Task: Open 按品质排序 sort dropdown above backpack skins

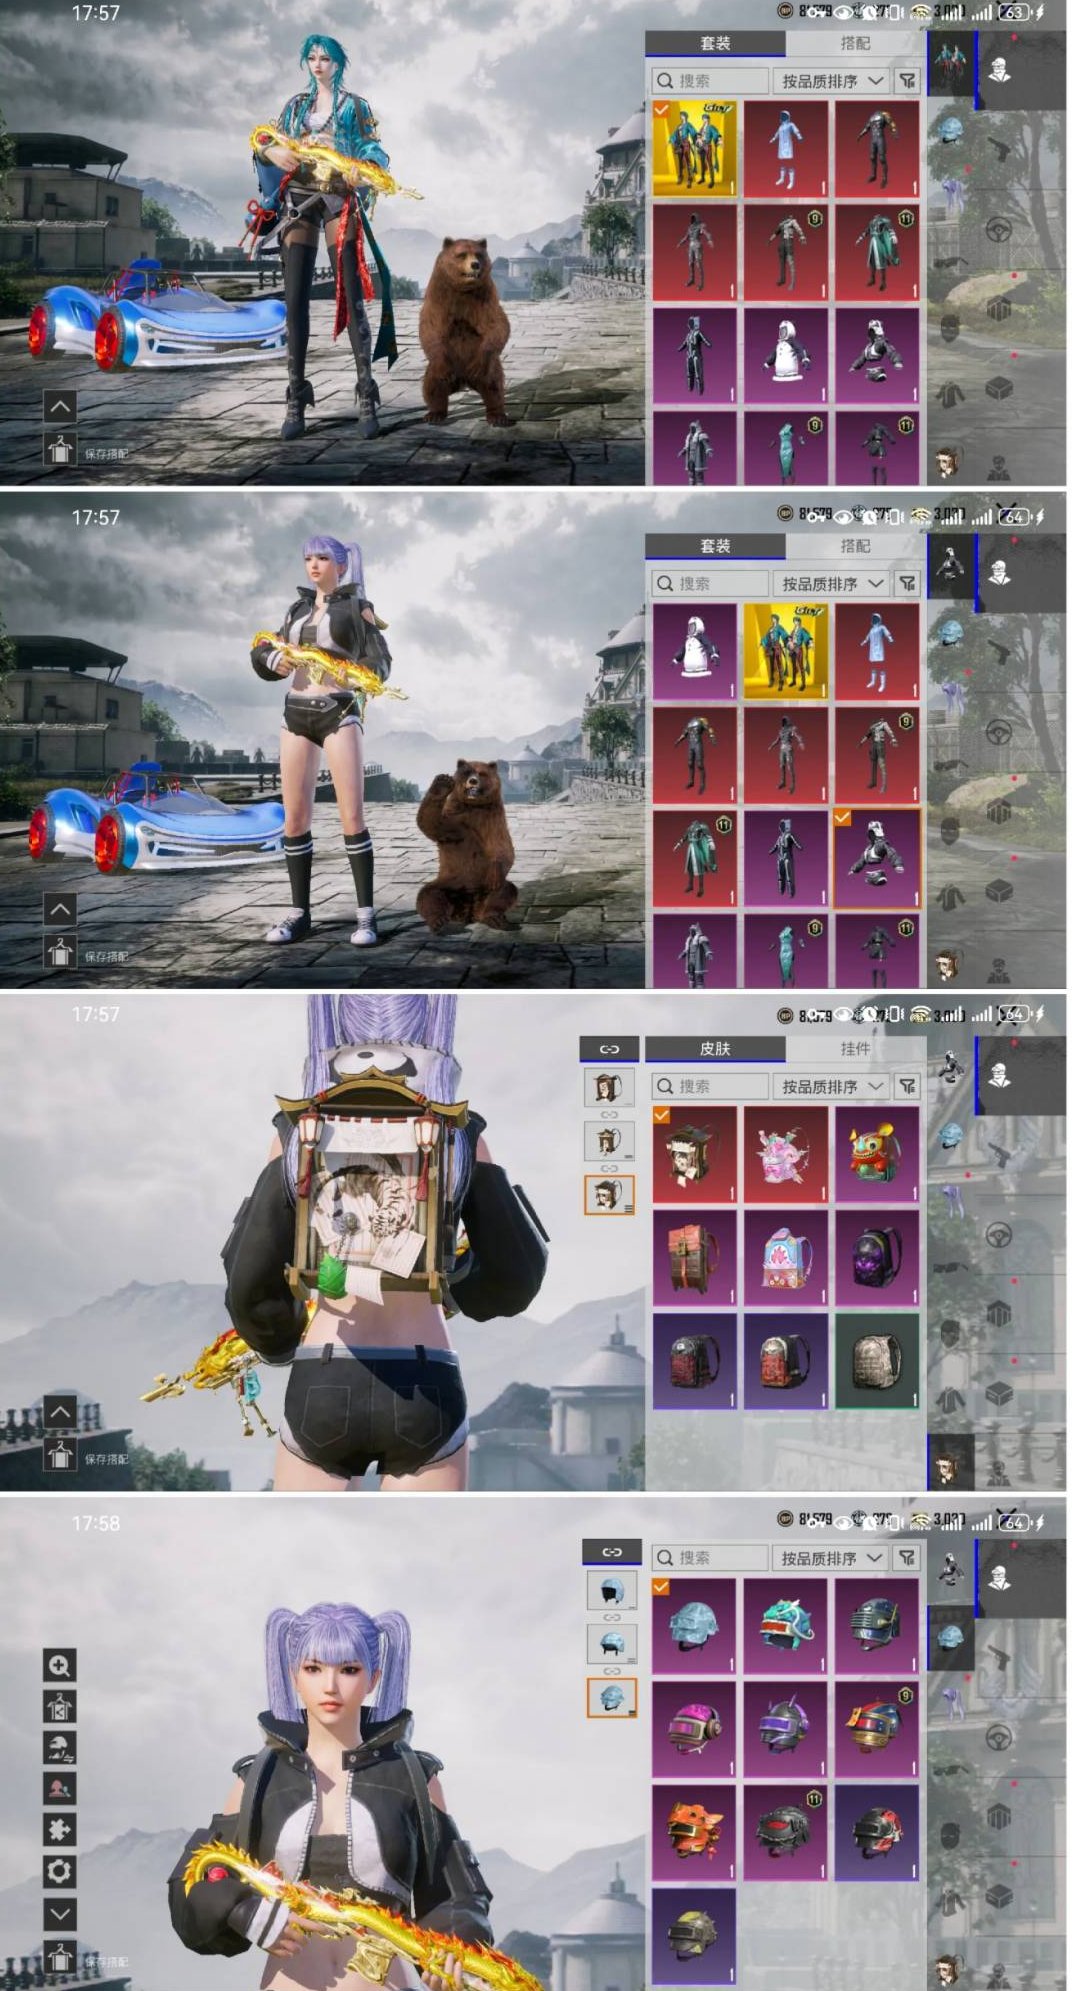Action: point(831,1086)
